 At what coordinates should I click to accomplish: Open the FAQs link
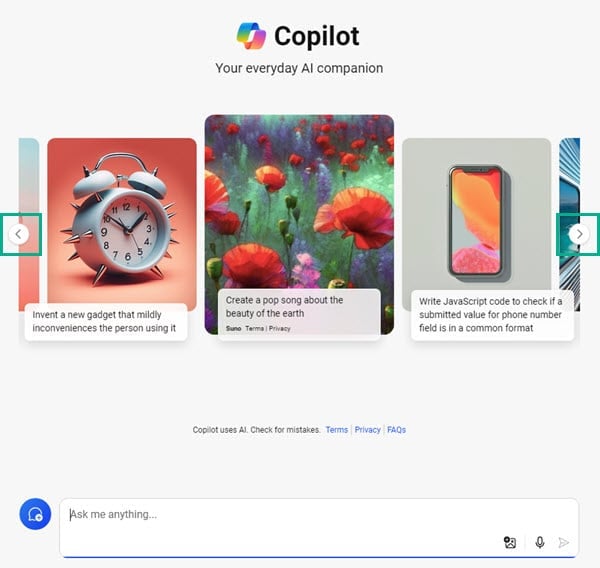(396, 429)
